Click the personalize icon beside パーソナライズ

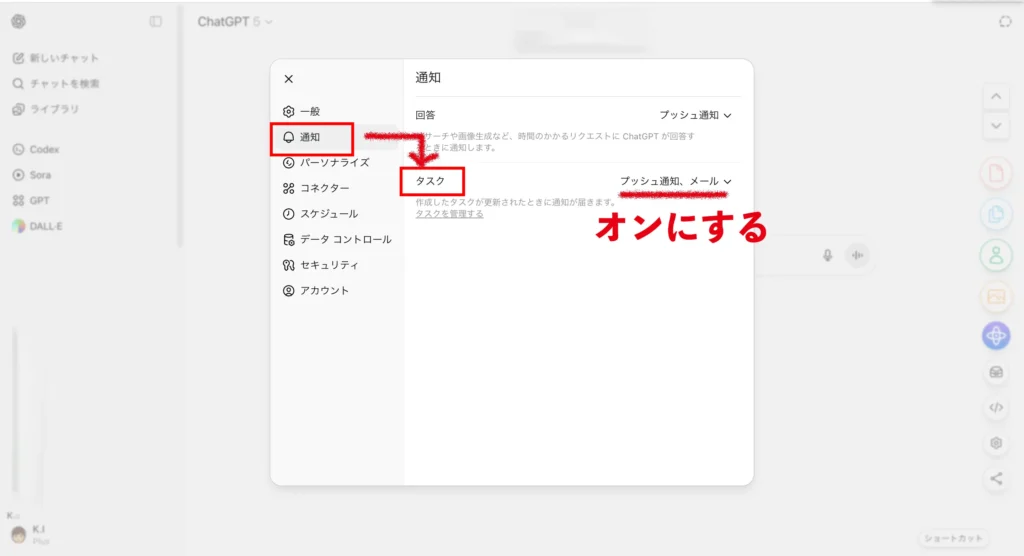point(289,163)
